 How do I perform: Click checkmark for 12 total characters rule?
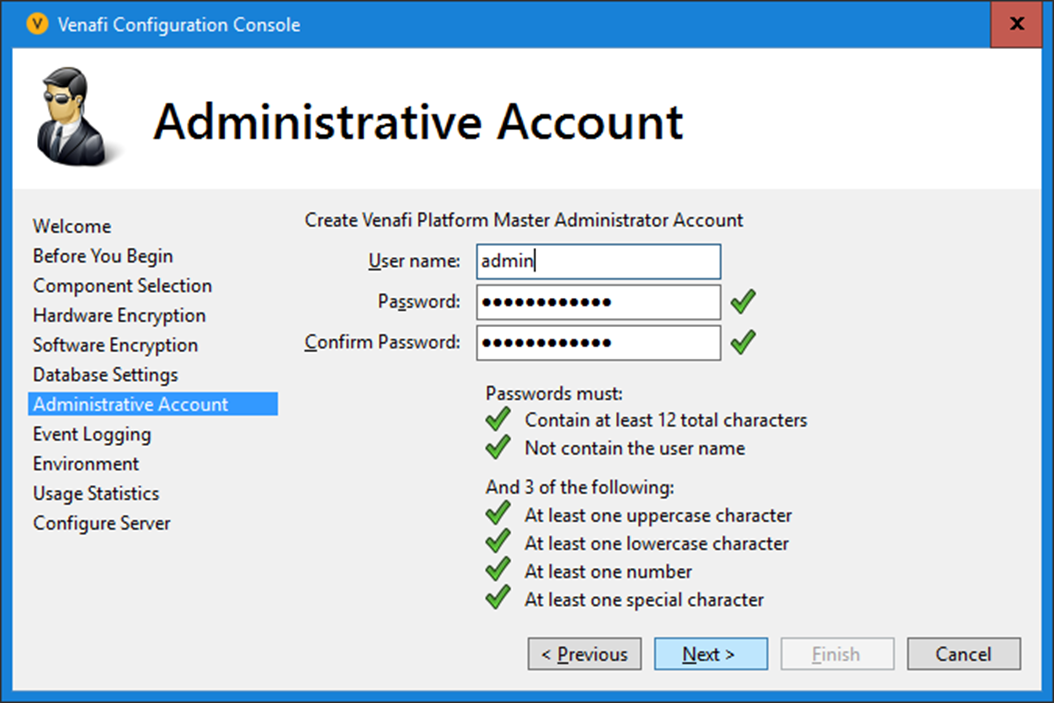(x=498, y=420)
